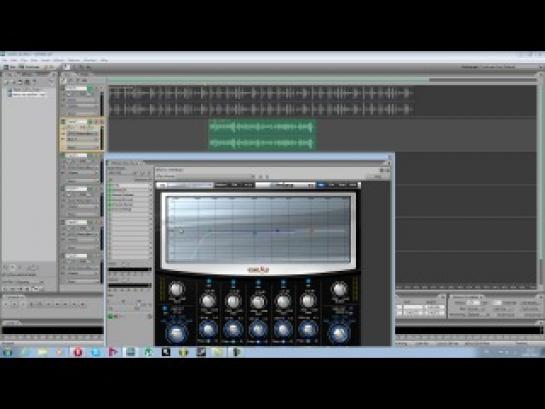Expand the first effects rack slot arrow
Screen dimensions: 545x409
[x=151, y=186]
